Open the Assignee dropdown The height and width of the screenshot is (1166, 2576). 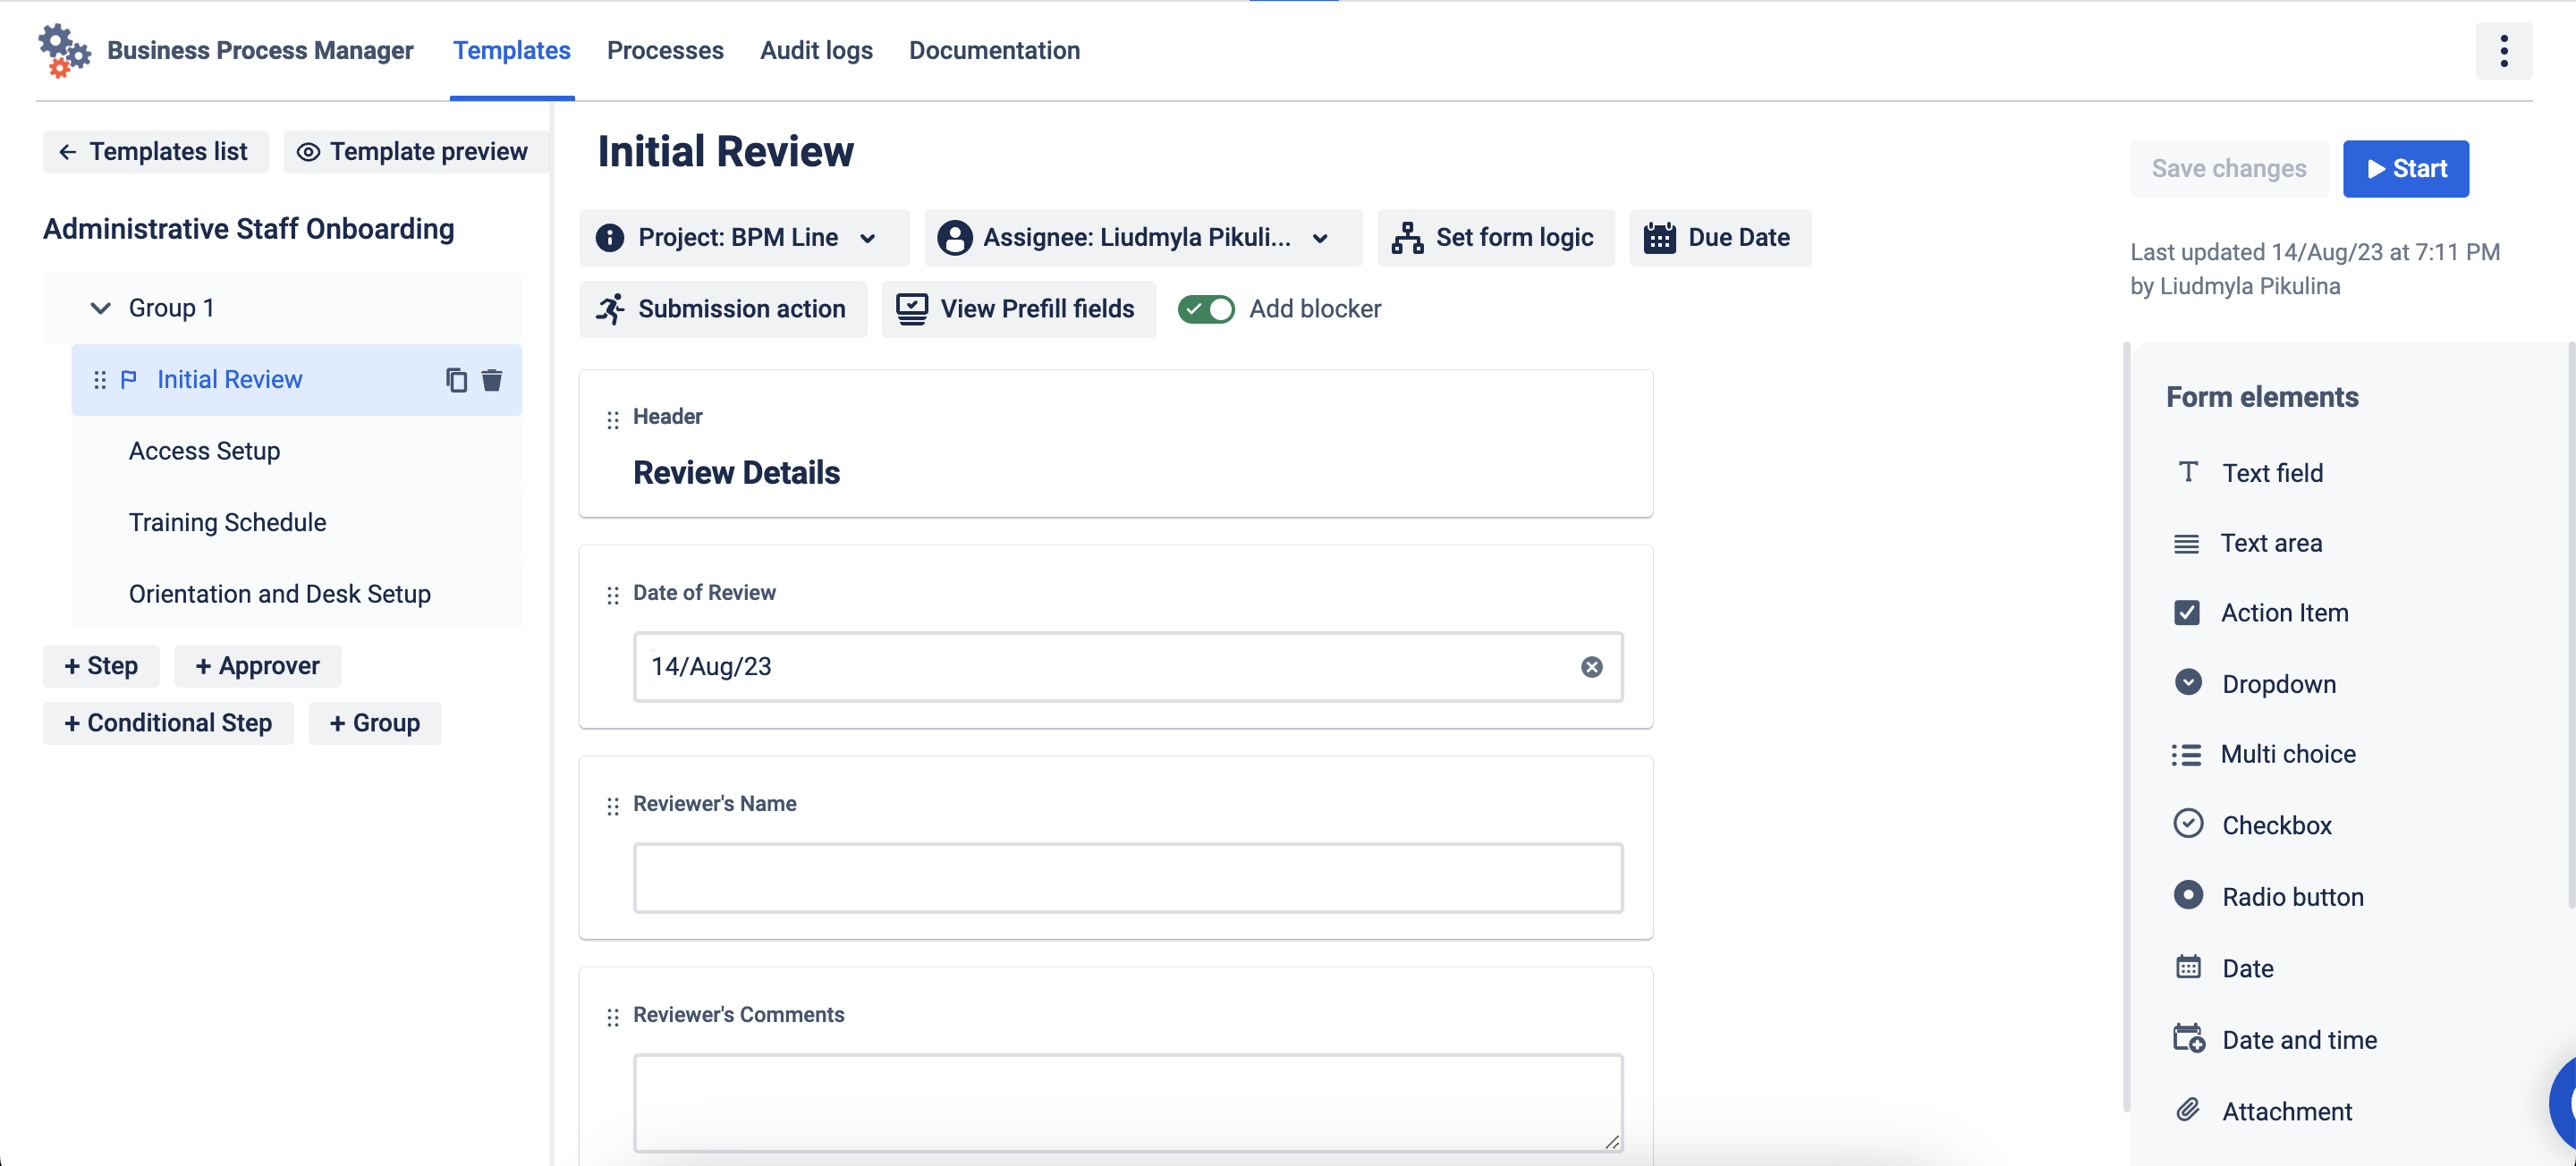point(1142,238)
